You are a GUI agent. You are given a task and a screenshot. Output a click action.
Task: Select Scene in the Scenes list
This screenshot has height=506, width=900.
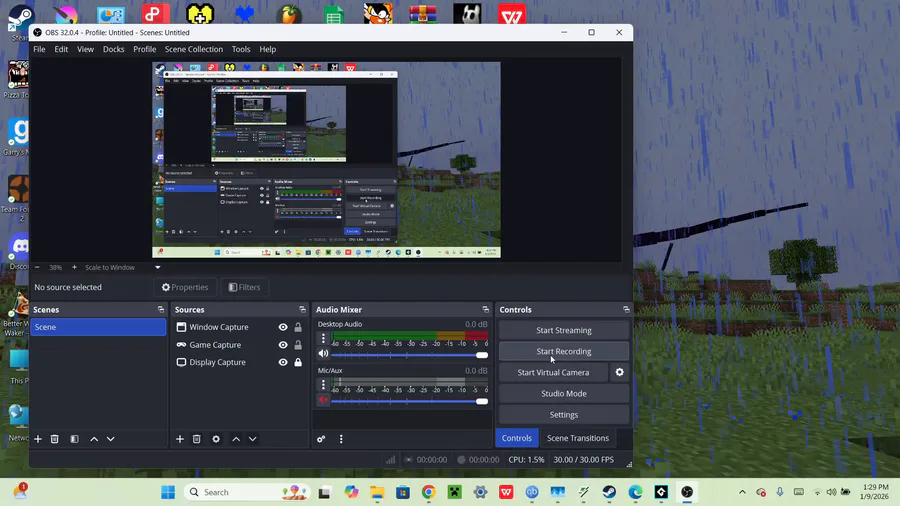click(x=98, y=327)
